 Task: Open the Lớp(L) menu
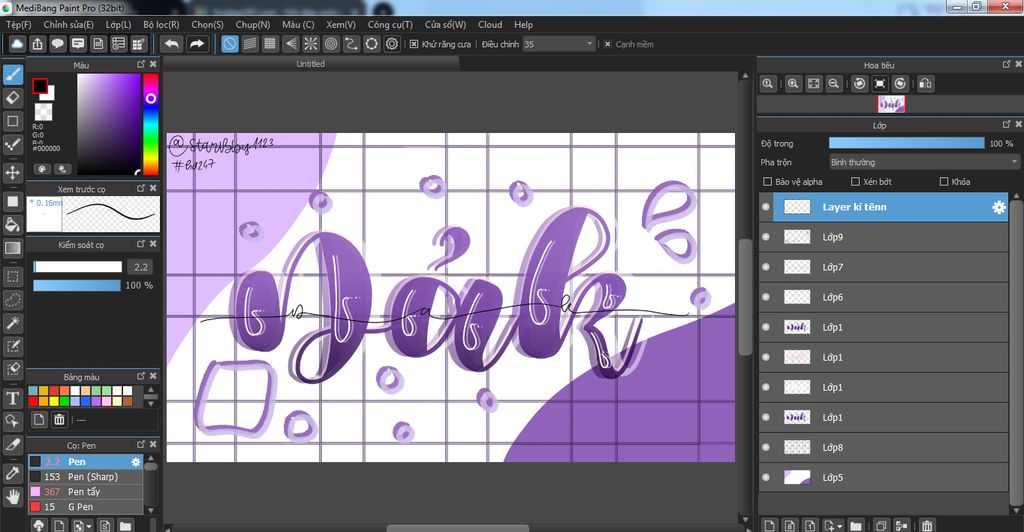(x=118, y=25)
